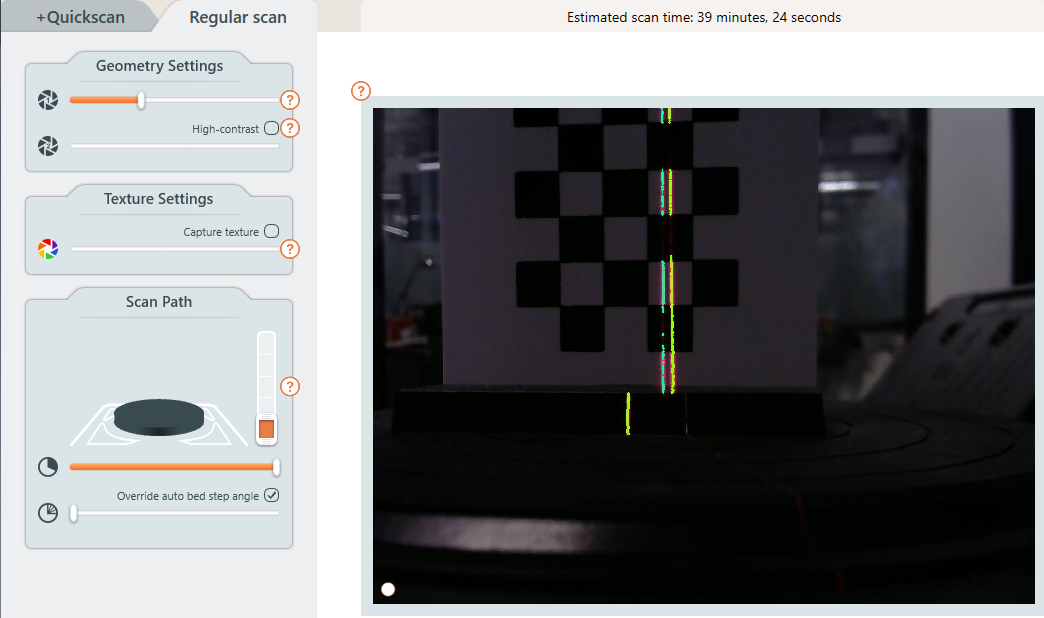Open help icon for Scan Path
The image size is (1044, 618).
290,386
